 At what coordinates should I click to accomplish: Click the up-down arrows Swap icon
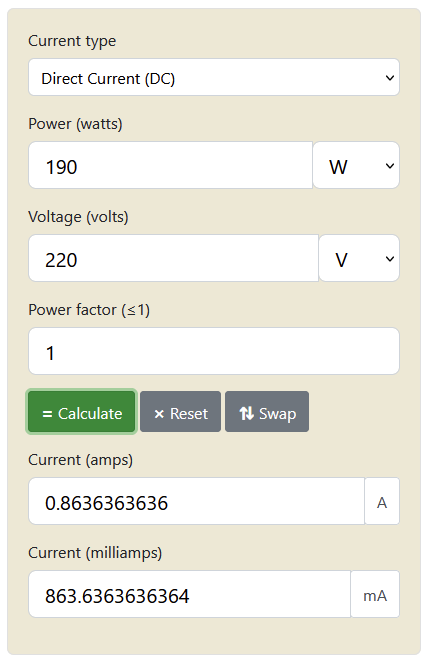click(246, 414)
